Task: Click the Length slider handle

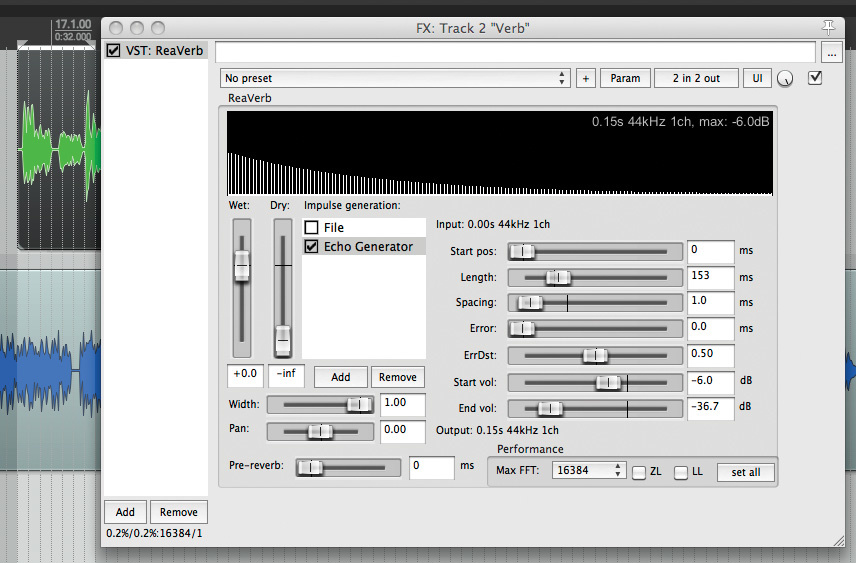Action: [x=558, y=277]
